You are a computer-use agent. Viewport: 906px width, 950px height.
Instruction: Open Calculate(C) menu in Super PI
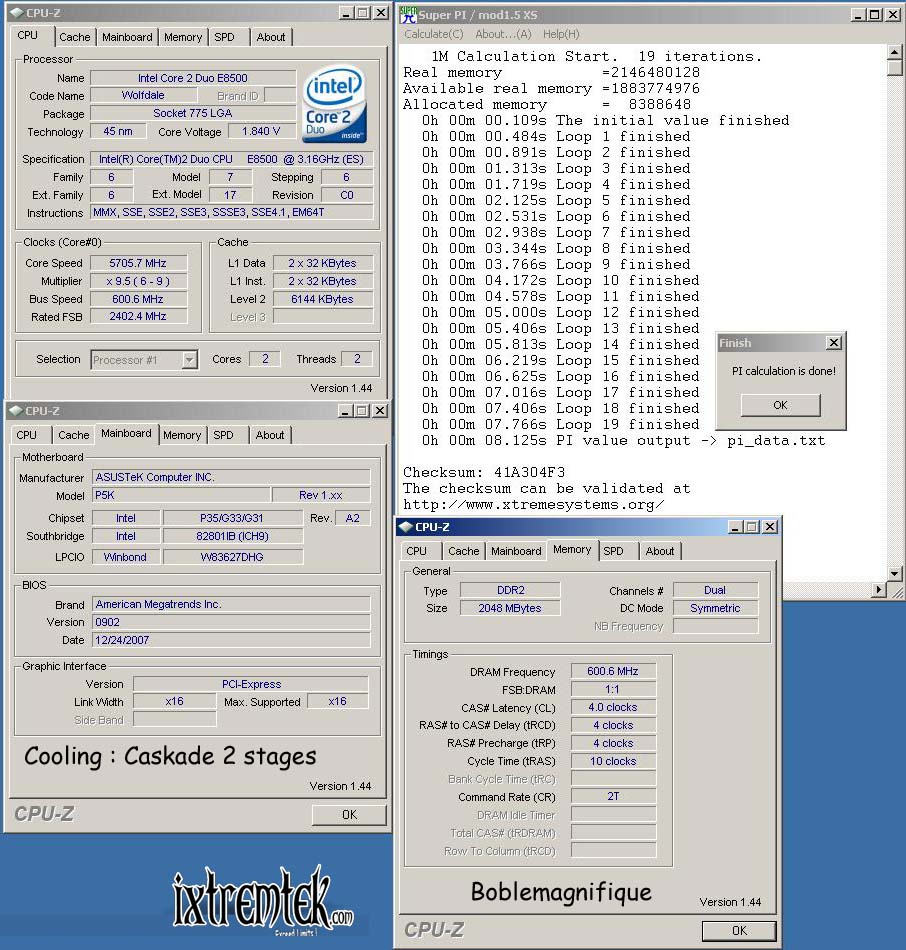(x=434, y=34)
